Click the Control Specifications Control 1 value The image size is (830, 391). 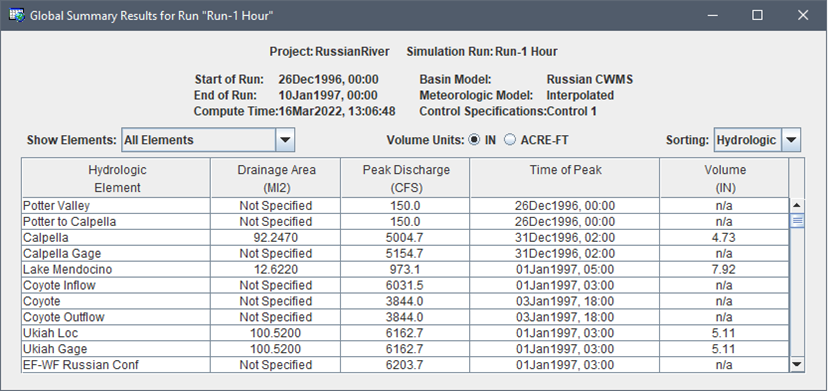[x=571, y=112]
